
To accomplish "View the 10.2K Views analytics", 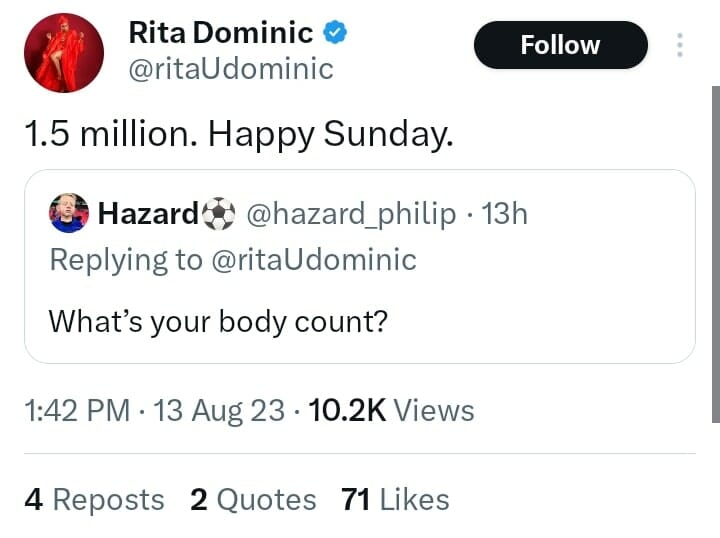I will click(392, 410).
